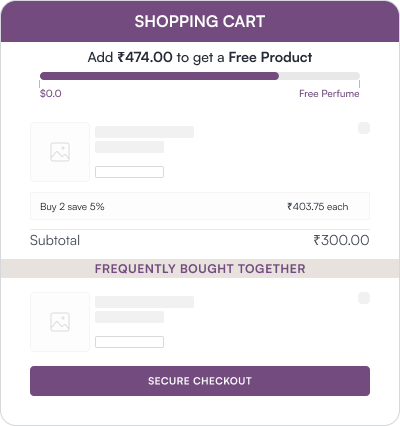The height and width of the screenshot is (426, 400).
Task: Select the Buy 2 save 5% offer
Action: click(200, 206)
